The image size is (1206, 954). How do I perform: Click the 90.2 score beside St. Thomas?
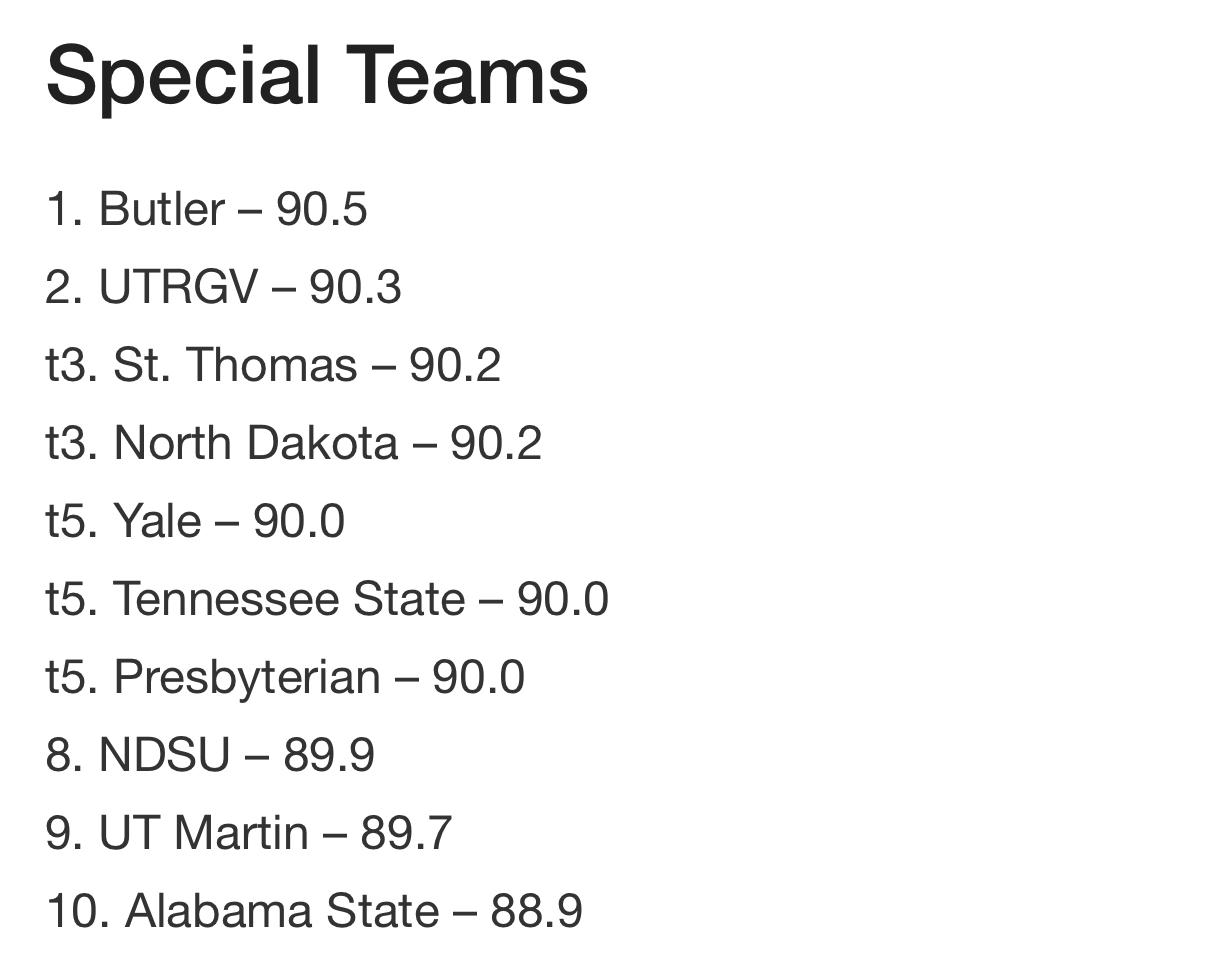(455, 365)
